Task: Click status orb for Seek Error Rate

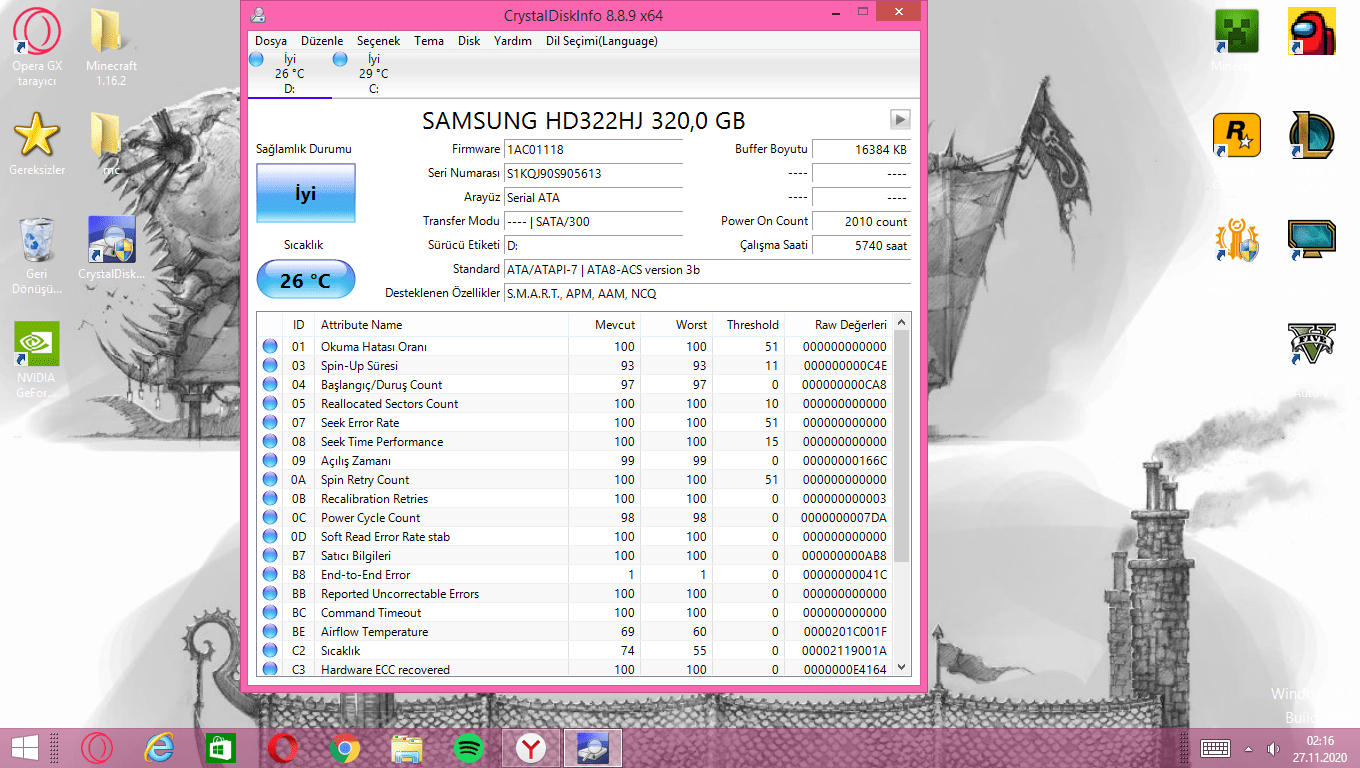Action: pos(270,423)
